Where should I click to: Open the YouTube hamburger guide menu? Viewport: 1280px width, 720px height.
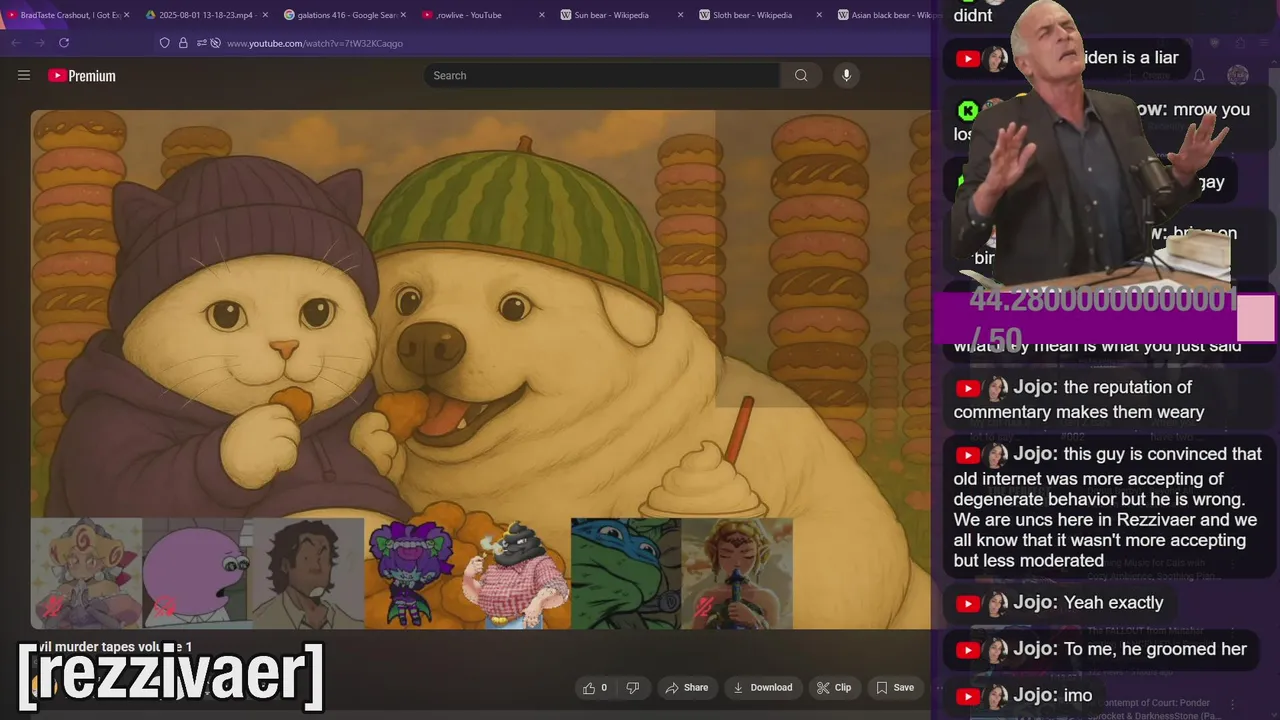(x=24, y=75)
